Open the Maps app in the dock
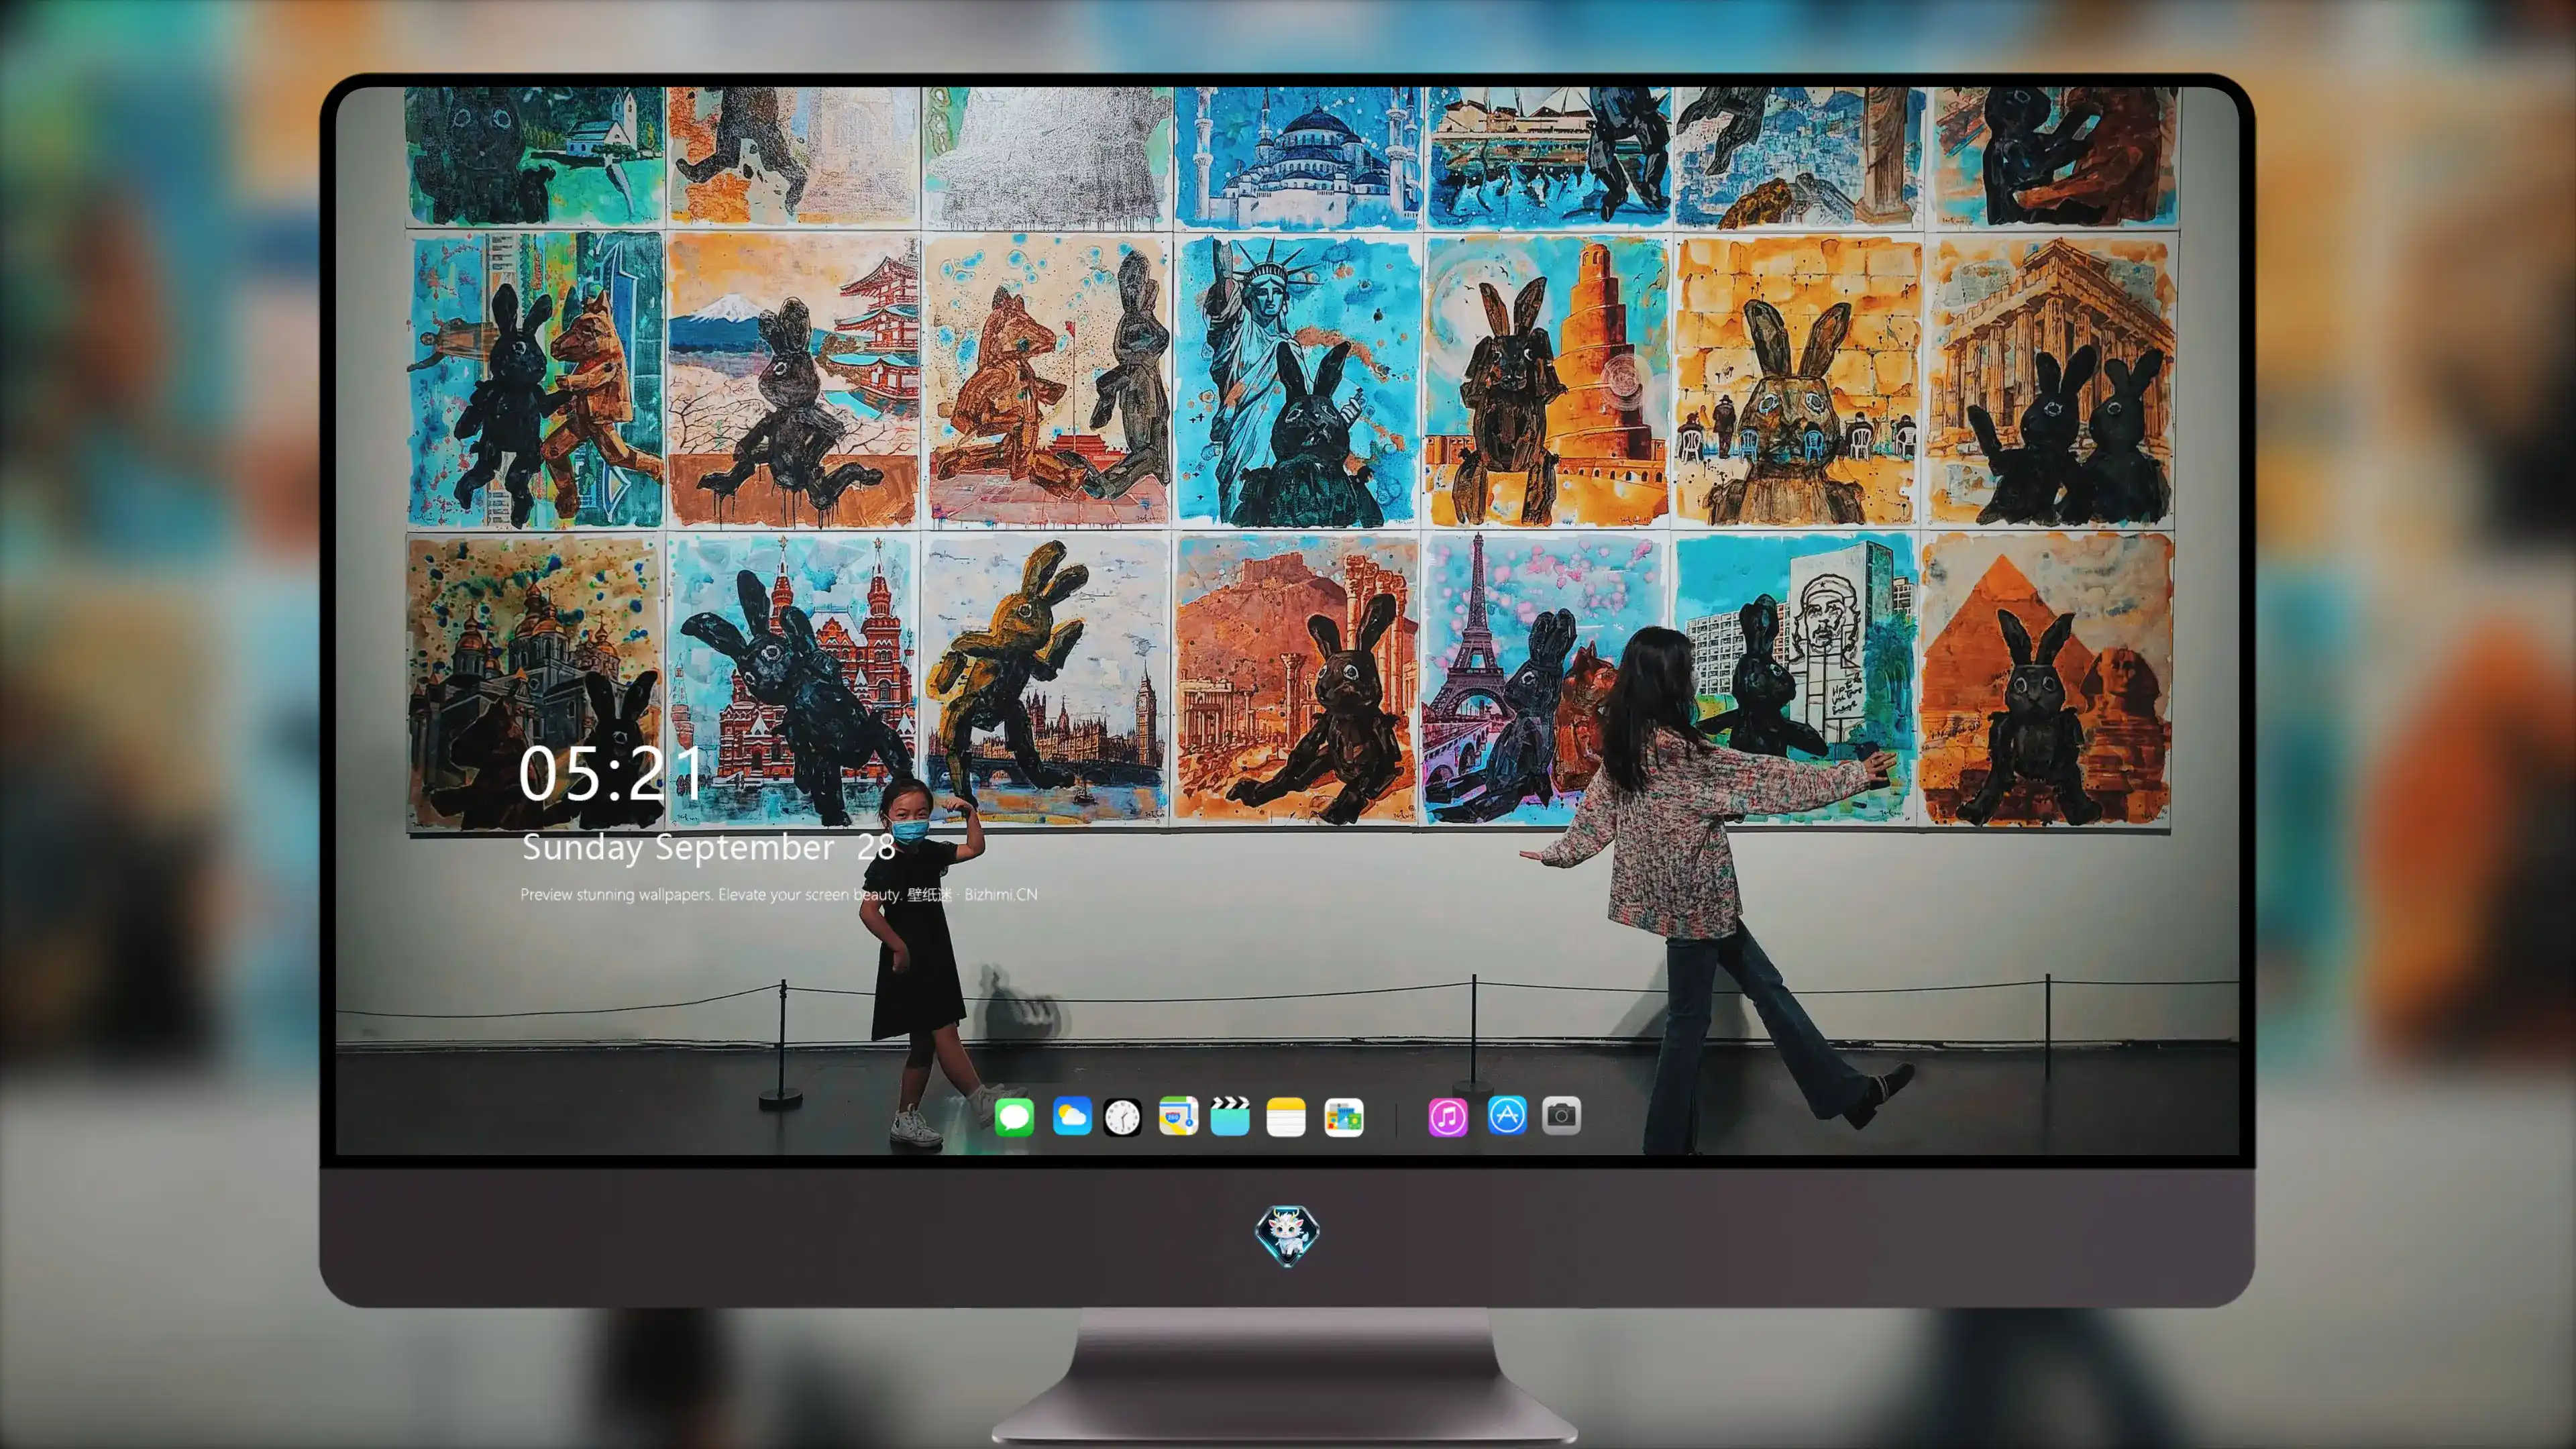The image size is (2576, 1449). pos(1178,1116)
